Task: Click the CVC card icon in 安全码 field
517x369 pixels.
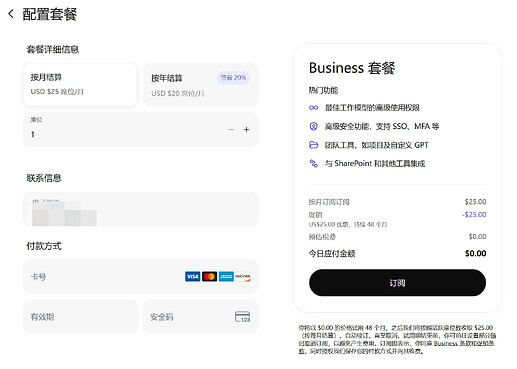Action: [243, 317]
